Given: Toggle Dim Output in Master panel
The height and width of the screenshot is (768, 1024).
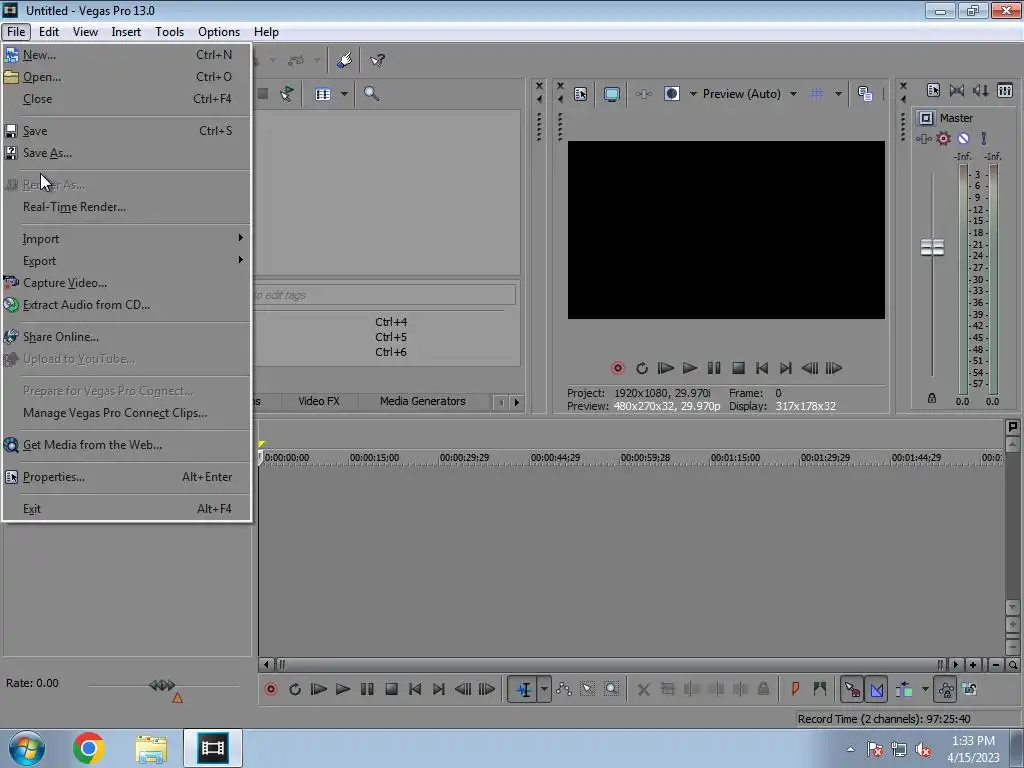Looking at the screenshot, I should pyautogui.click(x=981, y=91).
